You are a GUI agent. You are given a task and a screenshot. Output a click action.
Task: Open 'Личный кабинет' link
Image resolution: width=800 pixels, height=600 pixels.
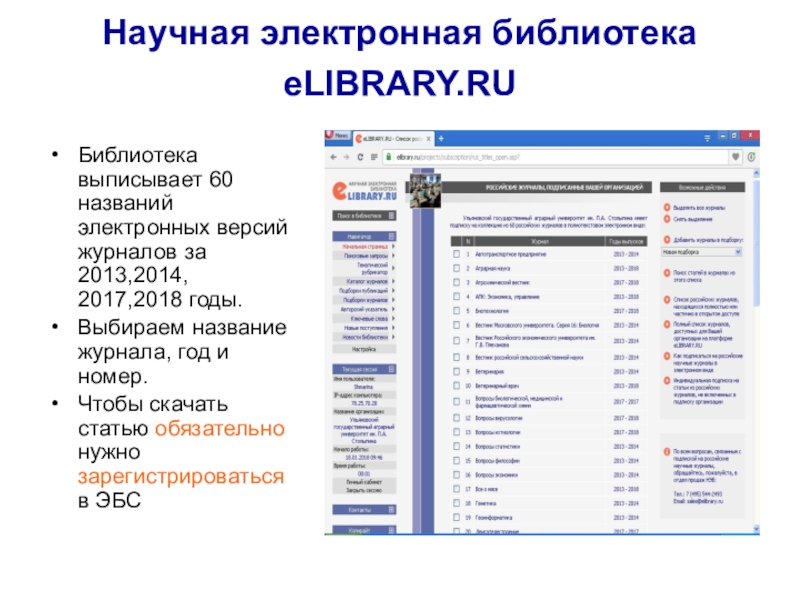[364, 482]
